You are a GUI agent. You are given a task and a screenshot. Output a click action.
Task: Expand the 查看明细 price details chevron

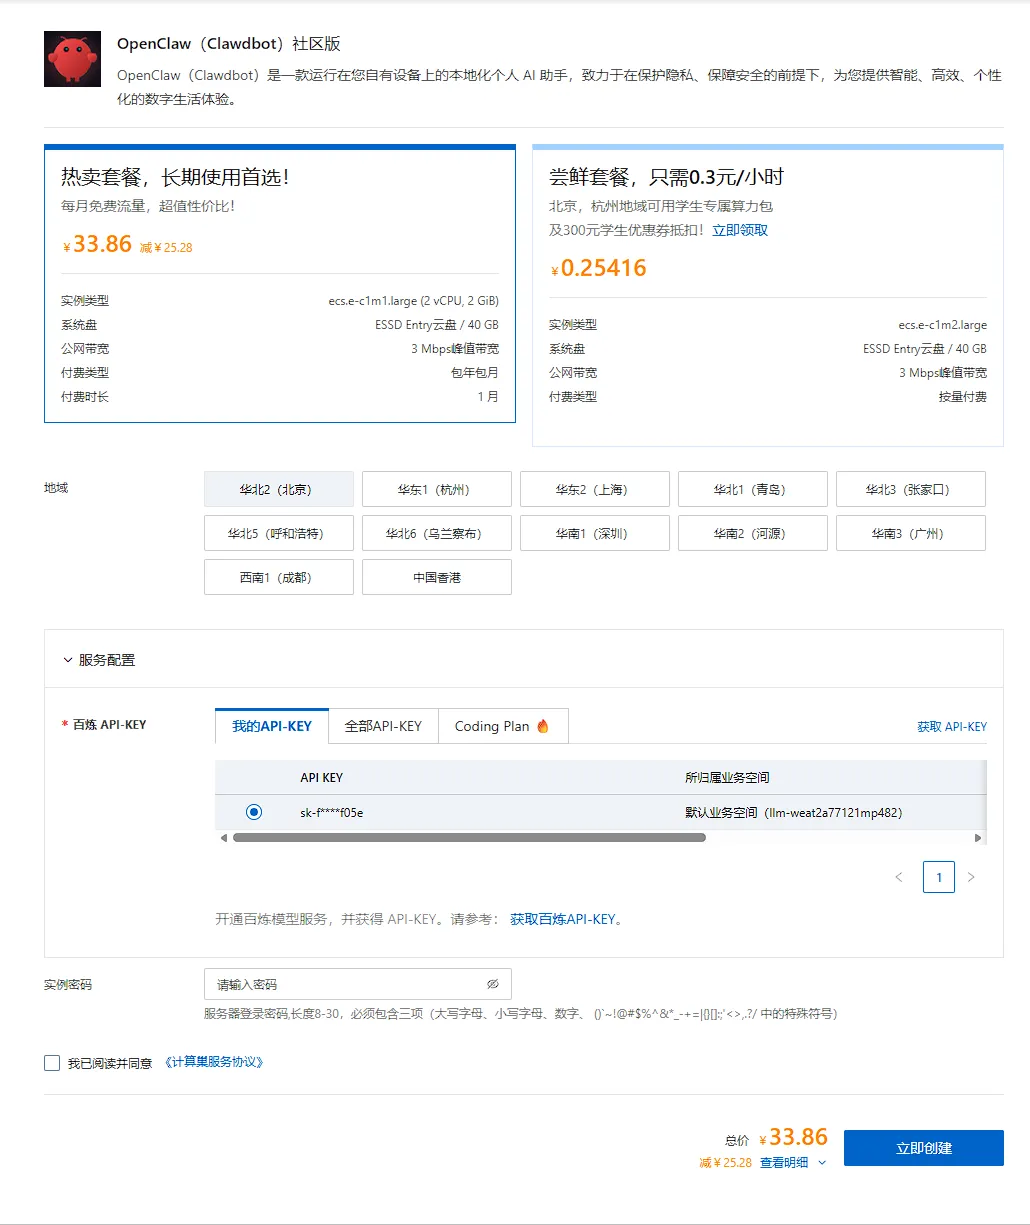click(x=822, y=1163)
